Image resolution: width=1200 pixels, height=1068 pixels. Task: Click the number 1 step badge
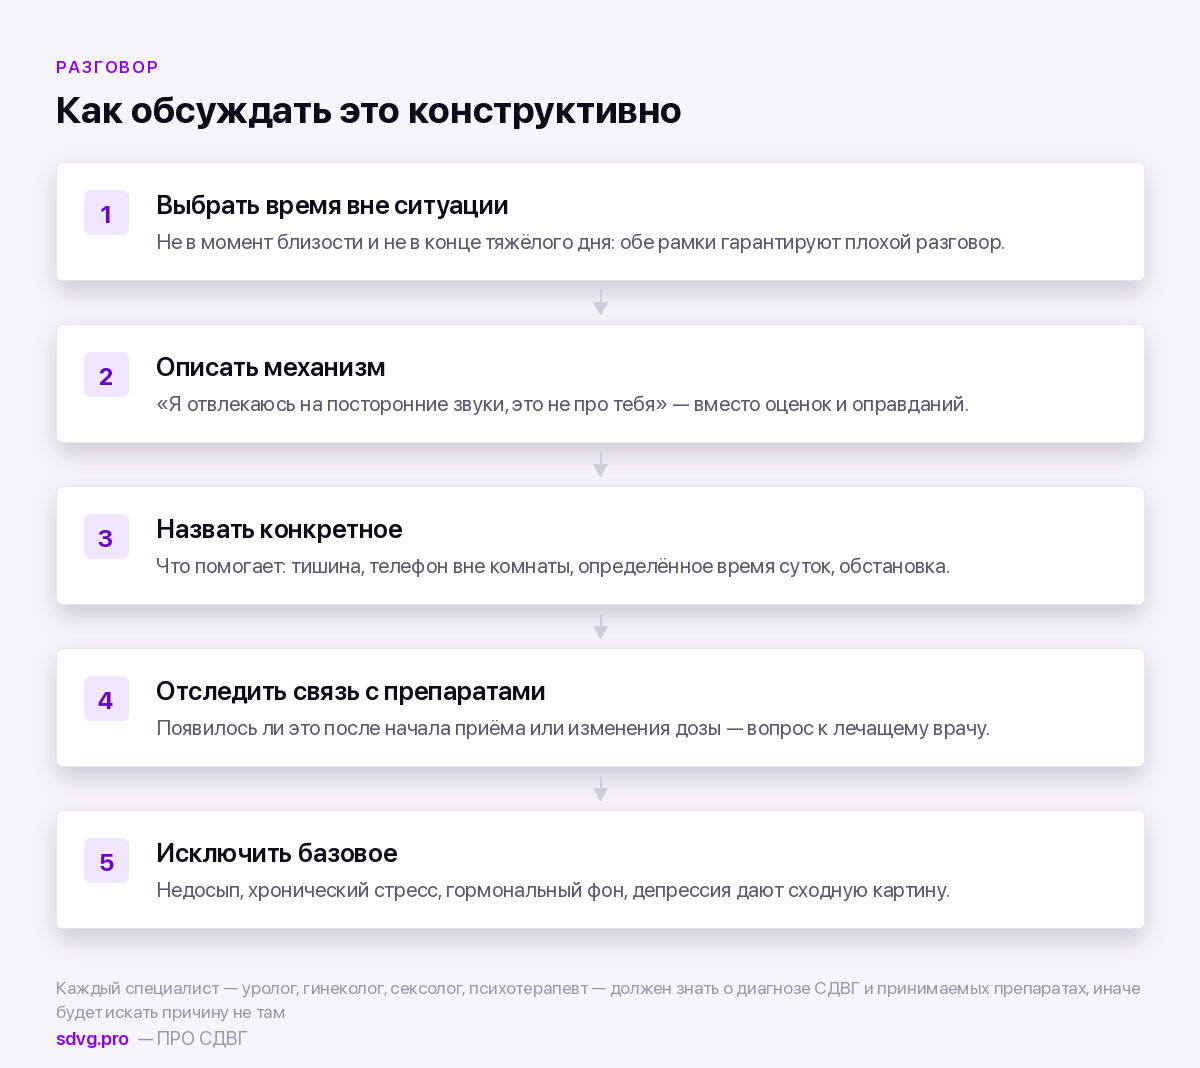tap(106, 213)
